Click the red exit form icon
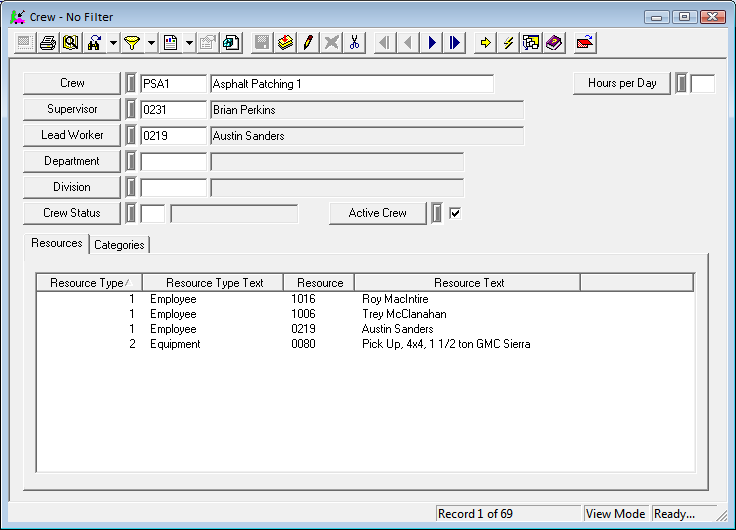 point(585,43)
